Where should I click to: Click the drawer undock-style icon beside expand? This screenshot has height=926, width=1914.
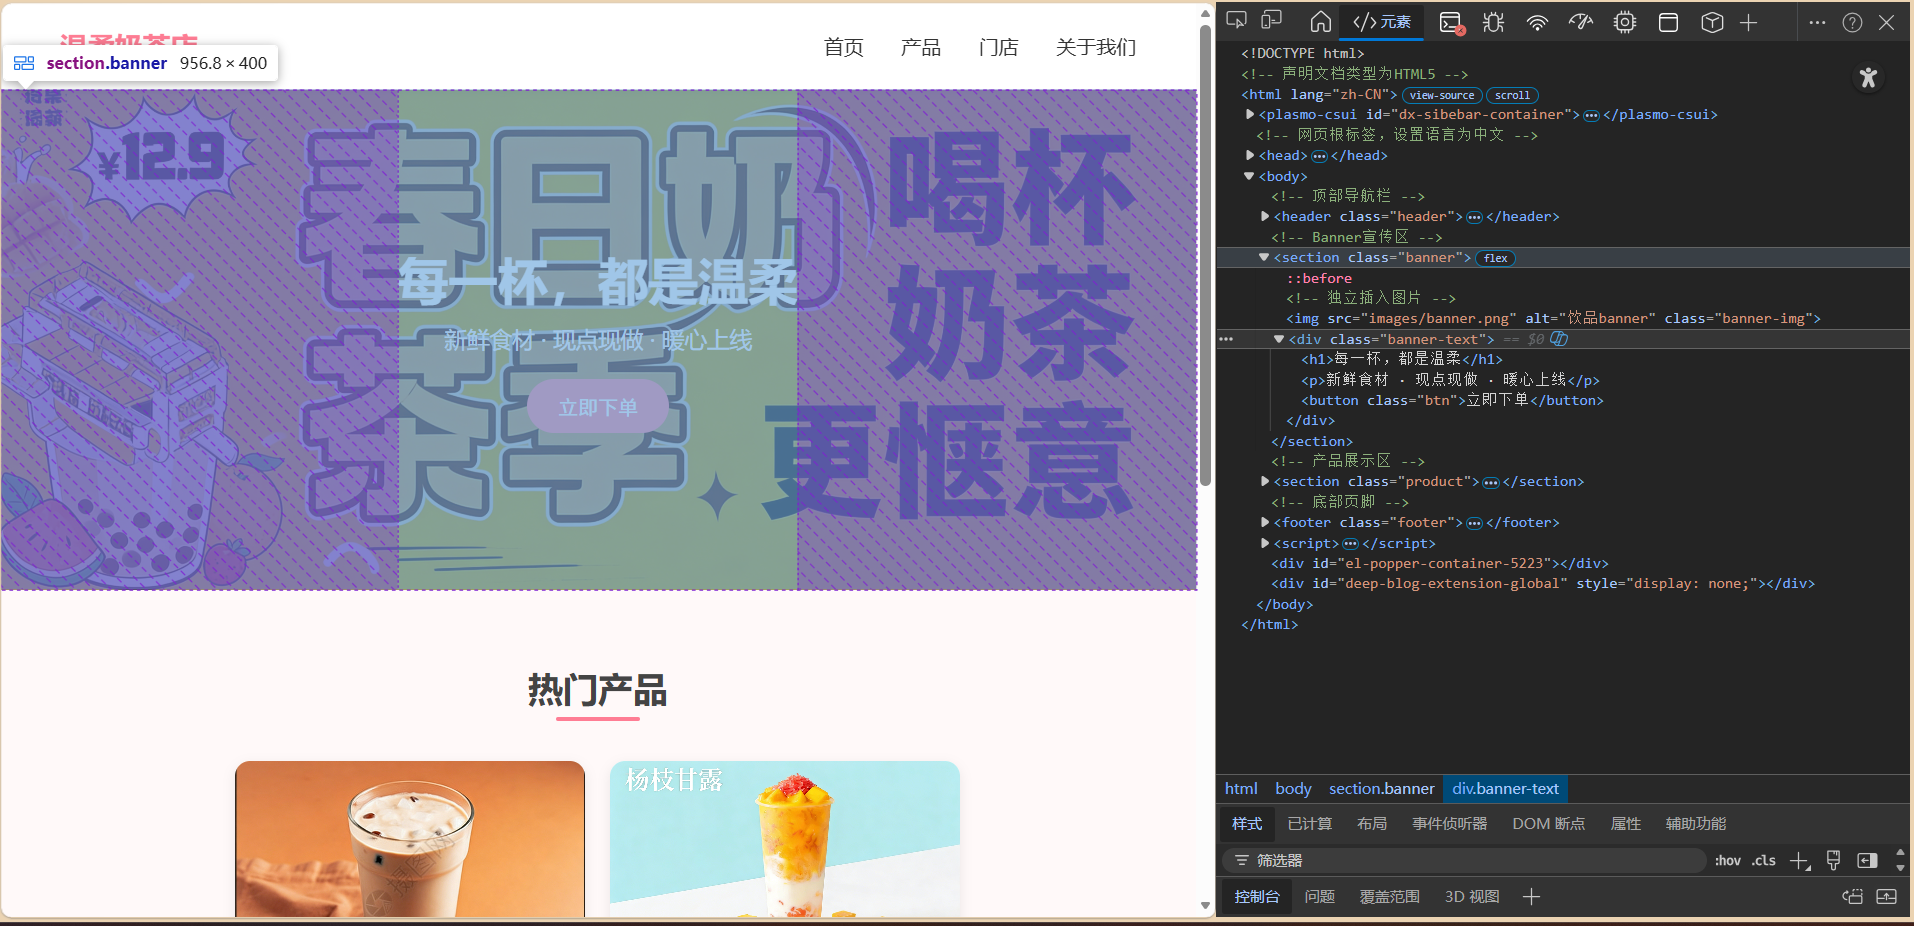click(1852, 897)
